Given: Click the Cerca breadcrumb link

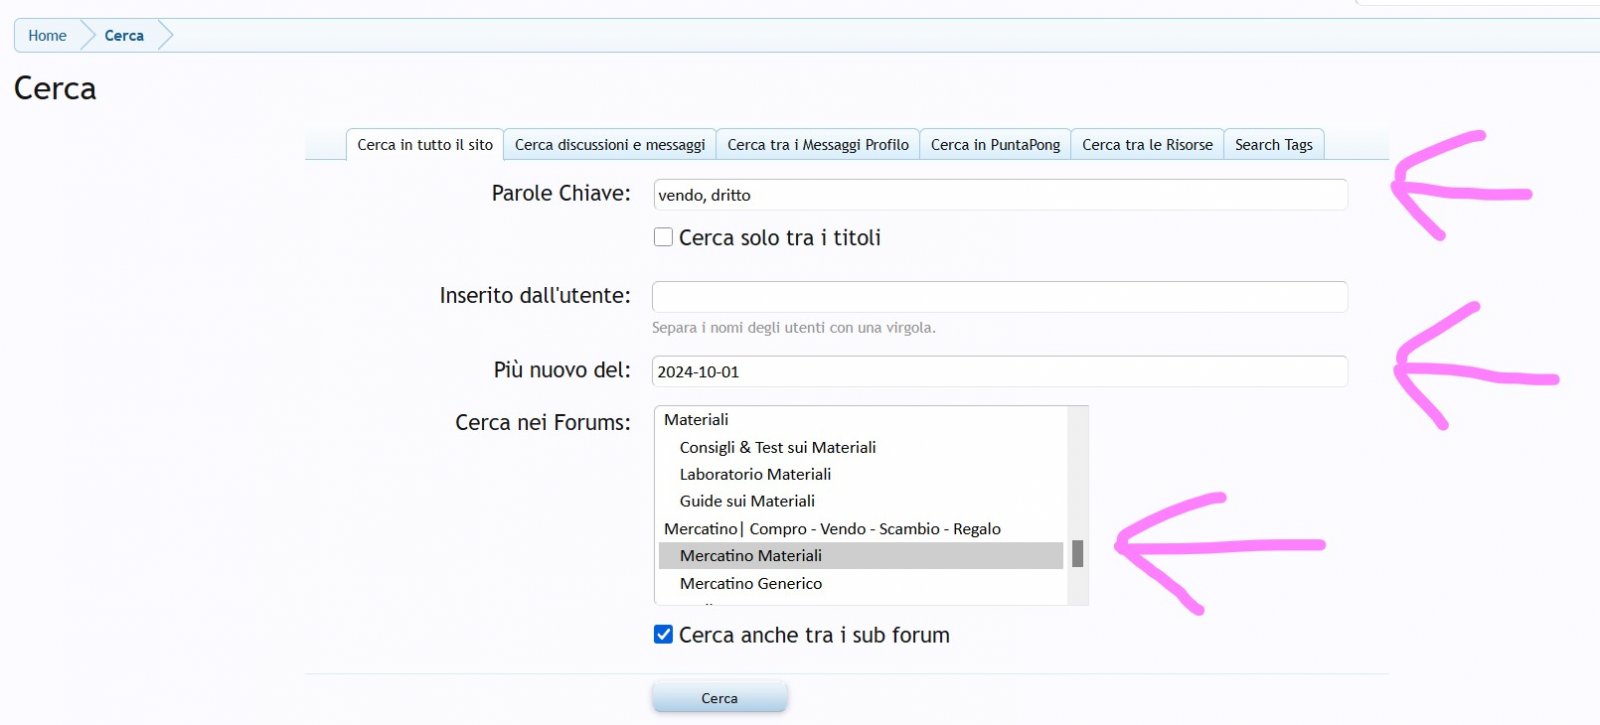Looking at the screenshot, I should tap(124, 36).
